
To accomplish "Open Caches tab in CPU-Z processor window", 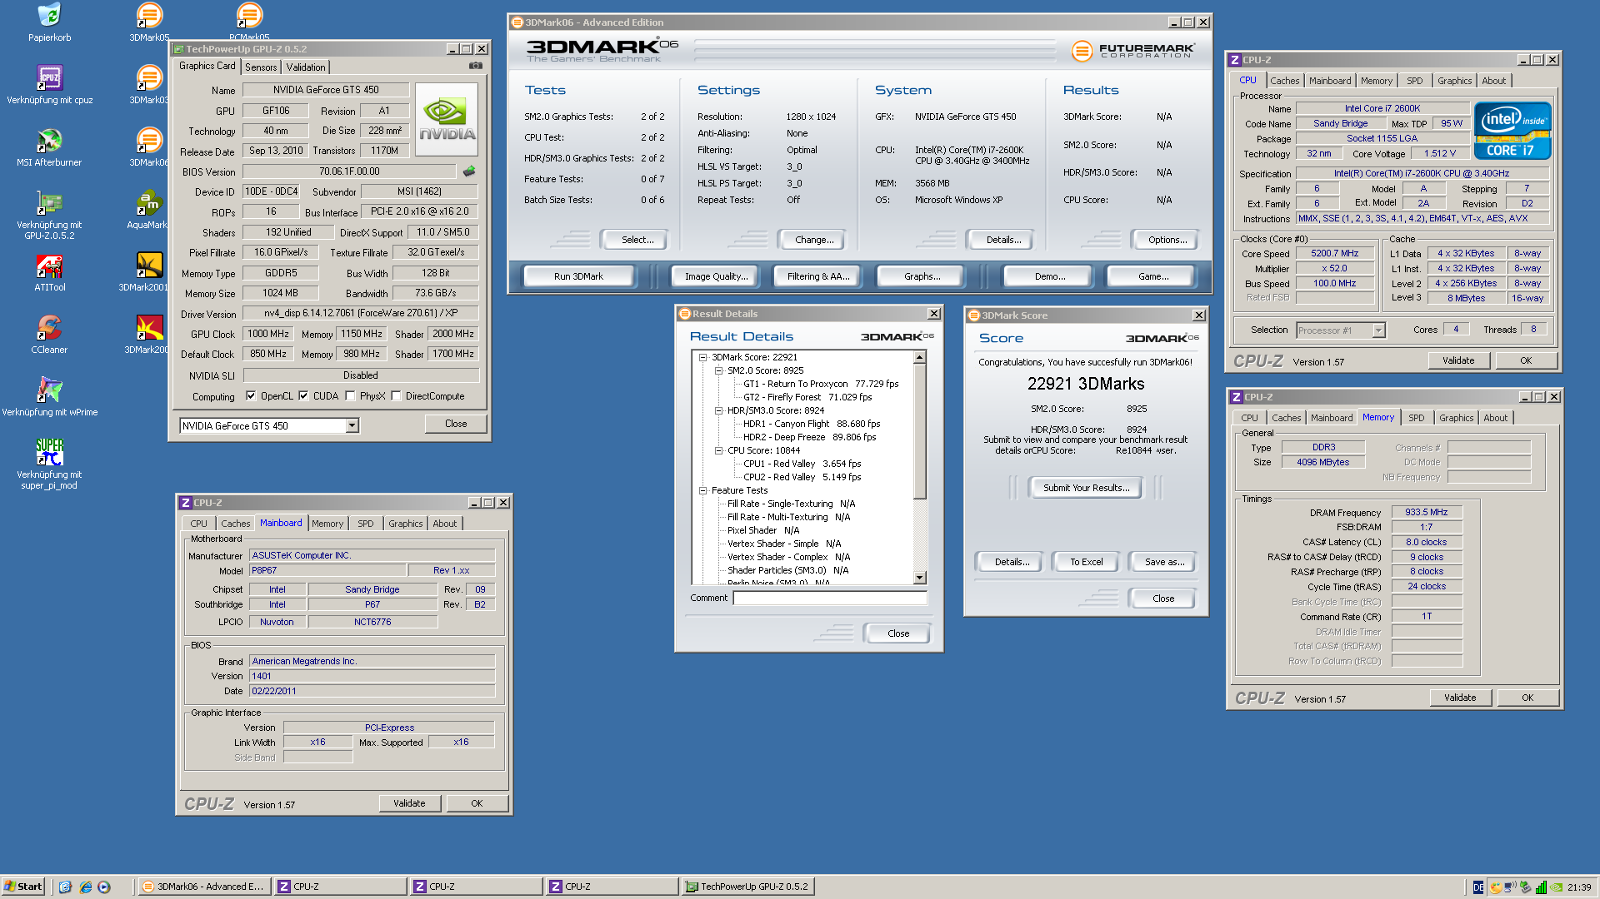I will point(1285,81).
